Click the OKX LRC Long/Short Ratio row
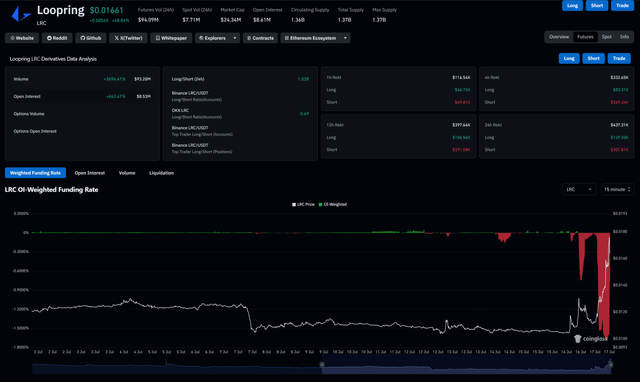The height and width of the screenshot is (382, 640). pos(240,114)
